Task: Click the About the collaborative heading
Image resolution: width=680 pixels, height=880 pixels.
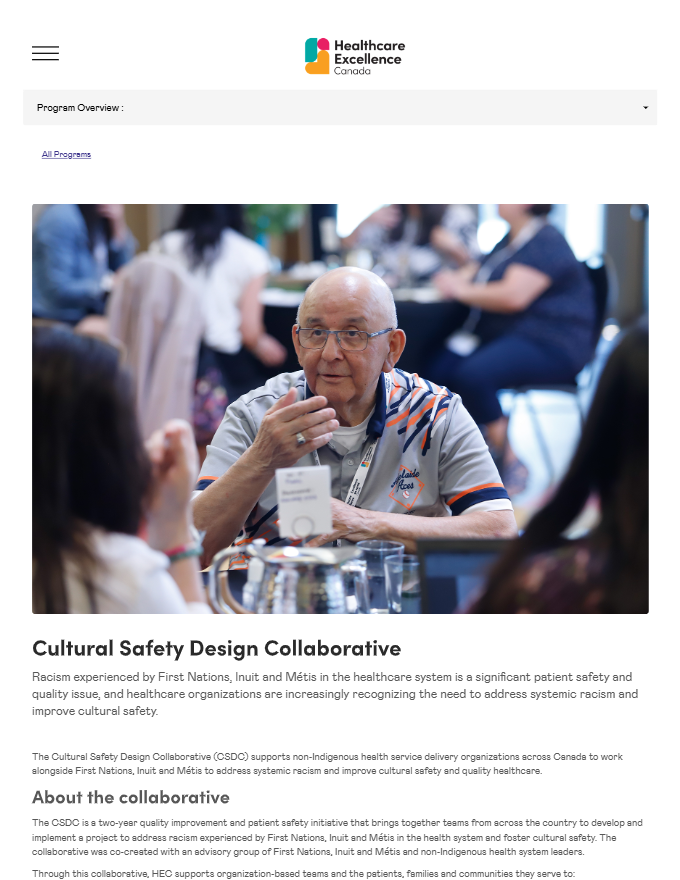Action: (131, 797)
